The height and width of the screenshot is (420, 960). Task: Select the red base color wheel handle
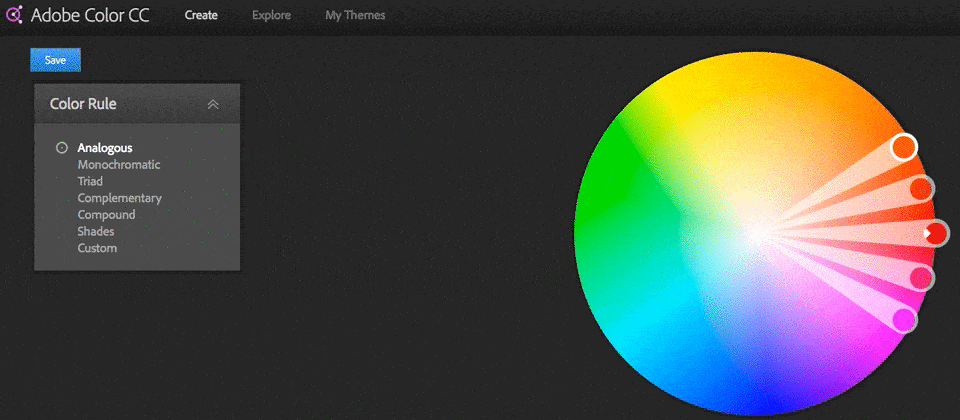pos(936,233)
